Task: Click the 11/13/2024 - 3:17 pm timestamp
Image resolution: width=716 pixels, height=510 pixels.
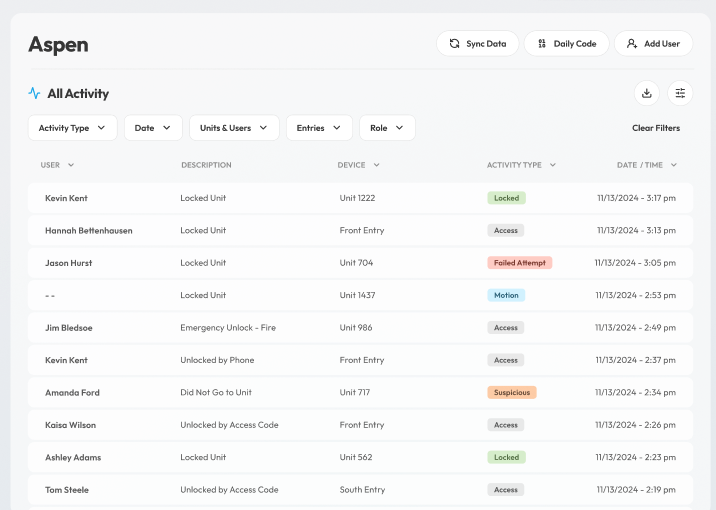Action: (636, 198)
